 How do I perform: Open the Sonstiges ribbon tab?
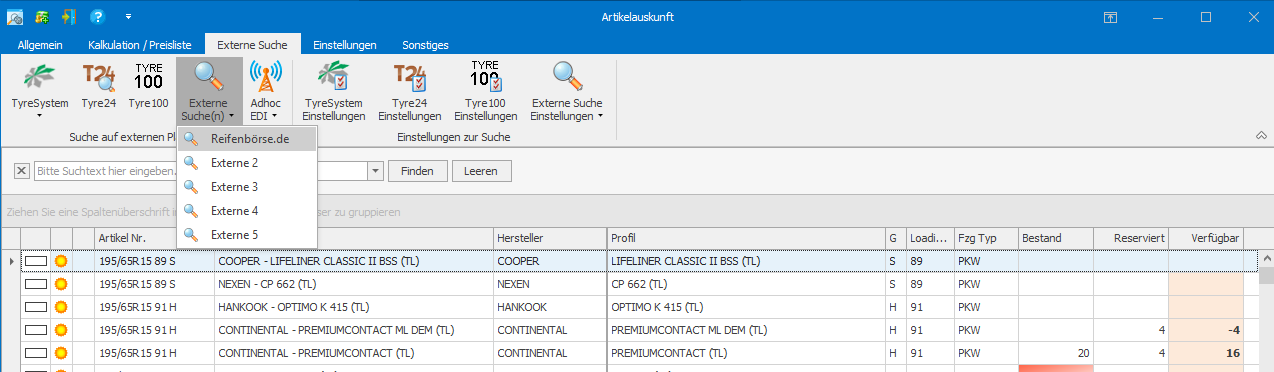425,45
